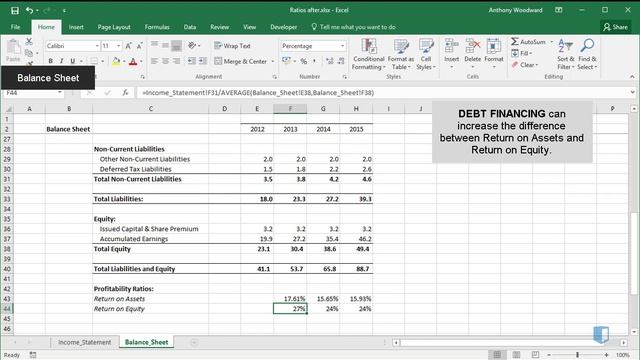Toggle Underline formatting
The height and width of the screenshot is (360, 640).
[73, 61]
